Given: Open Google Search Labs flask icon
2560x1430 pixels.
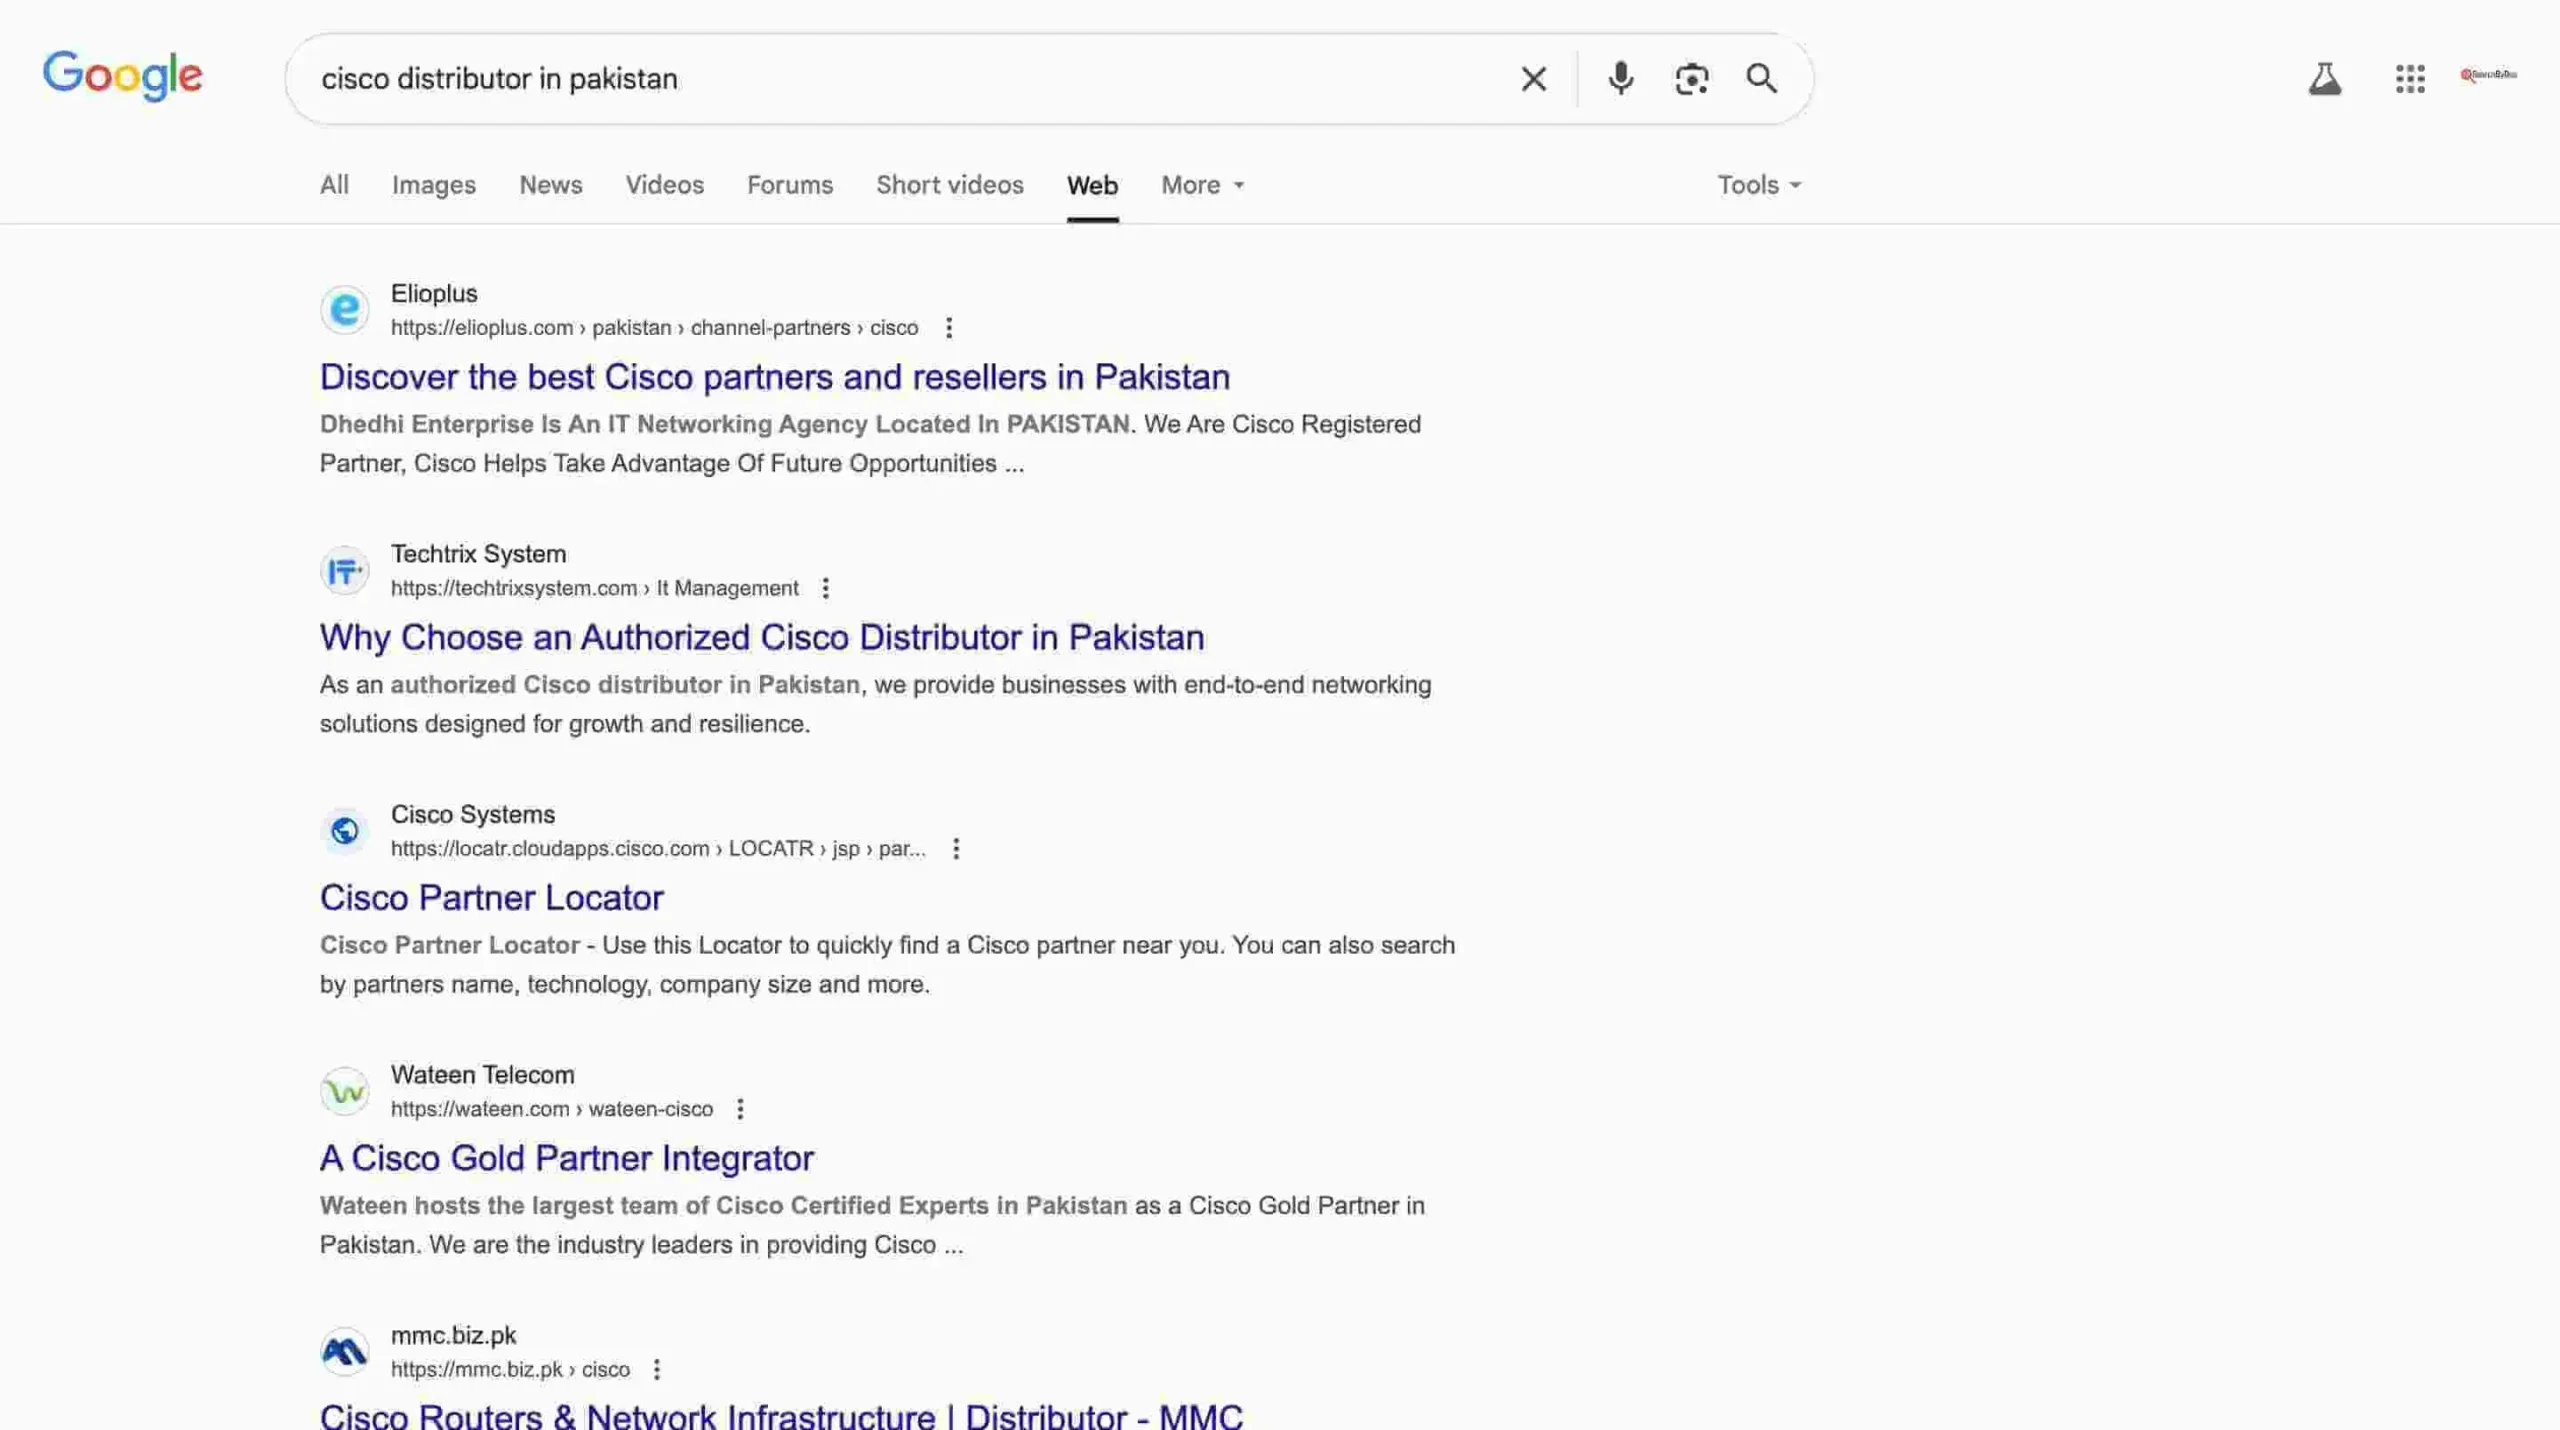Looking at the screenshot, I should (2324, 78).
